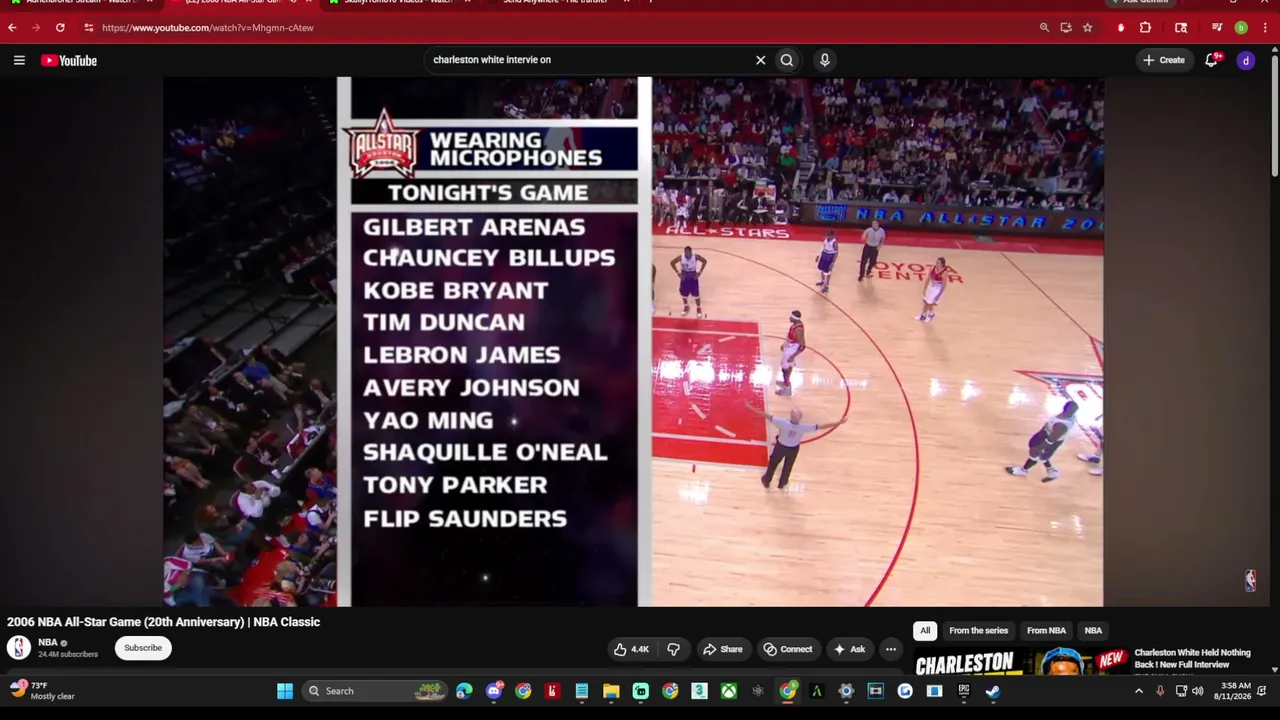Open the browser extensions puzzle icon

pos(1146,28)
